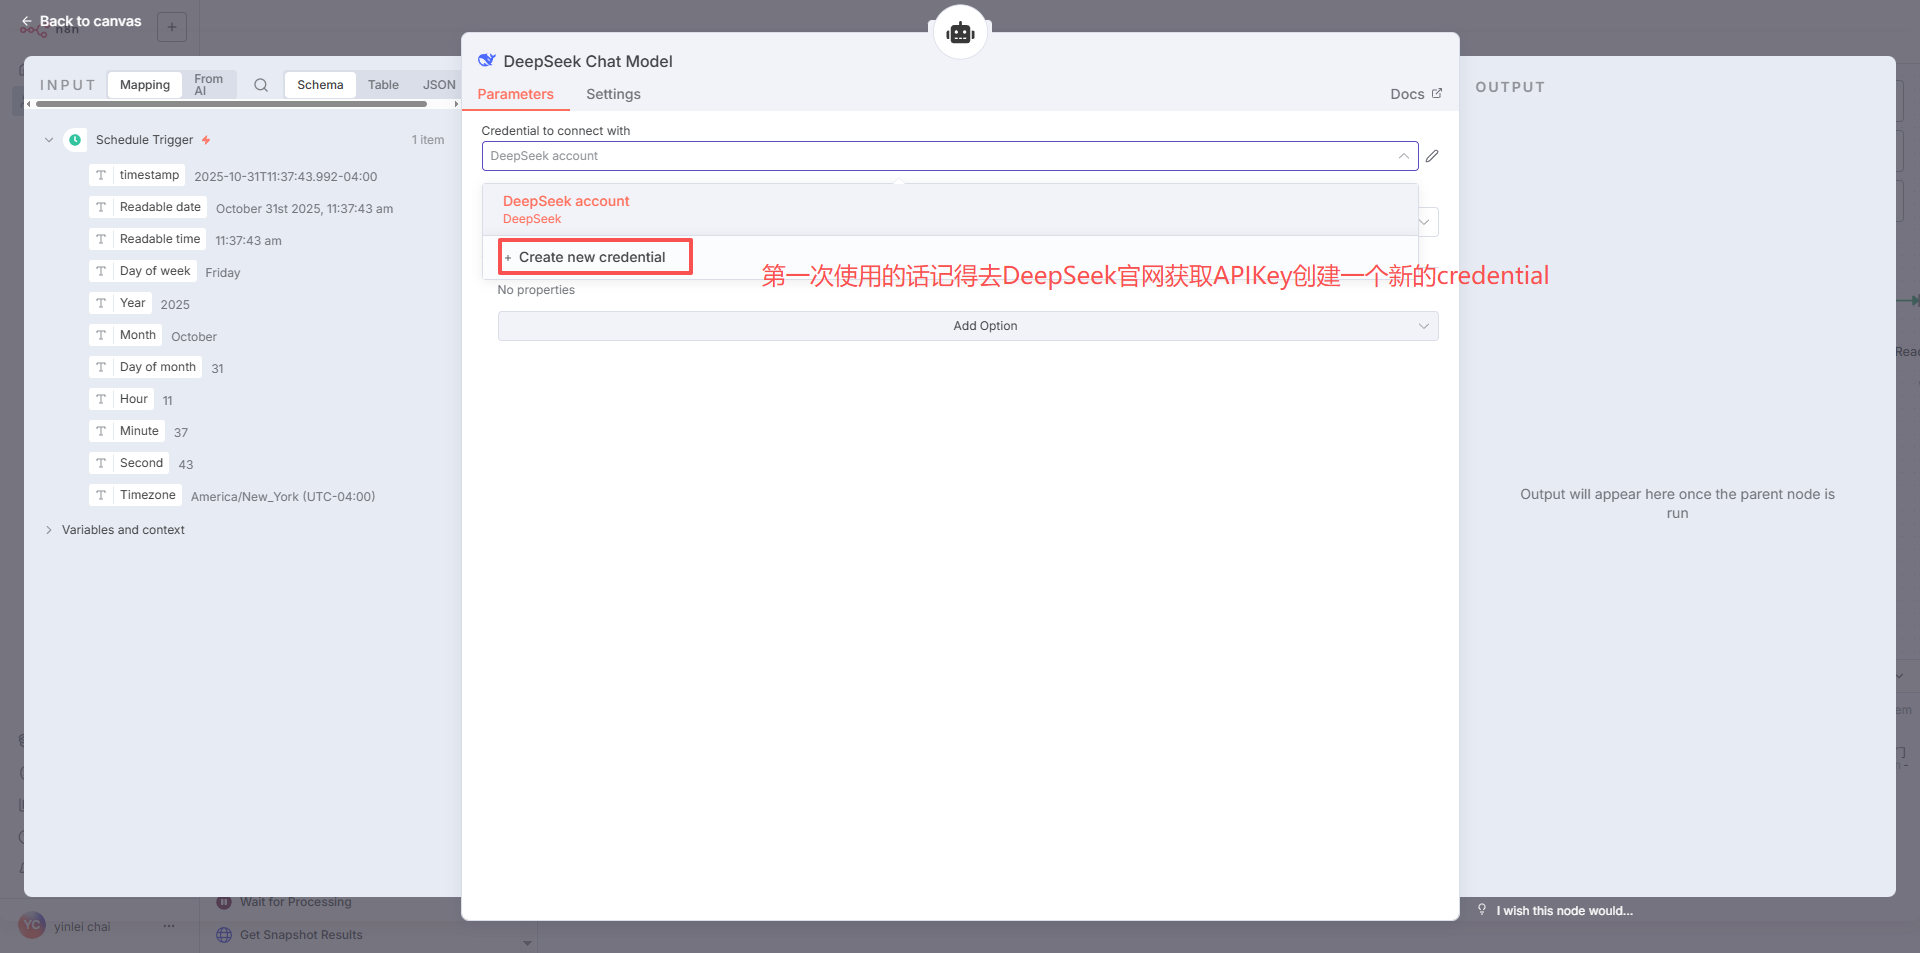This screenshot has width=1920, height=953.
Task: Click the value Friday
Action: pos(223,273)
